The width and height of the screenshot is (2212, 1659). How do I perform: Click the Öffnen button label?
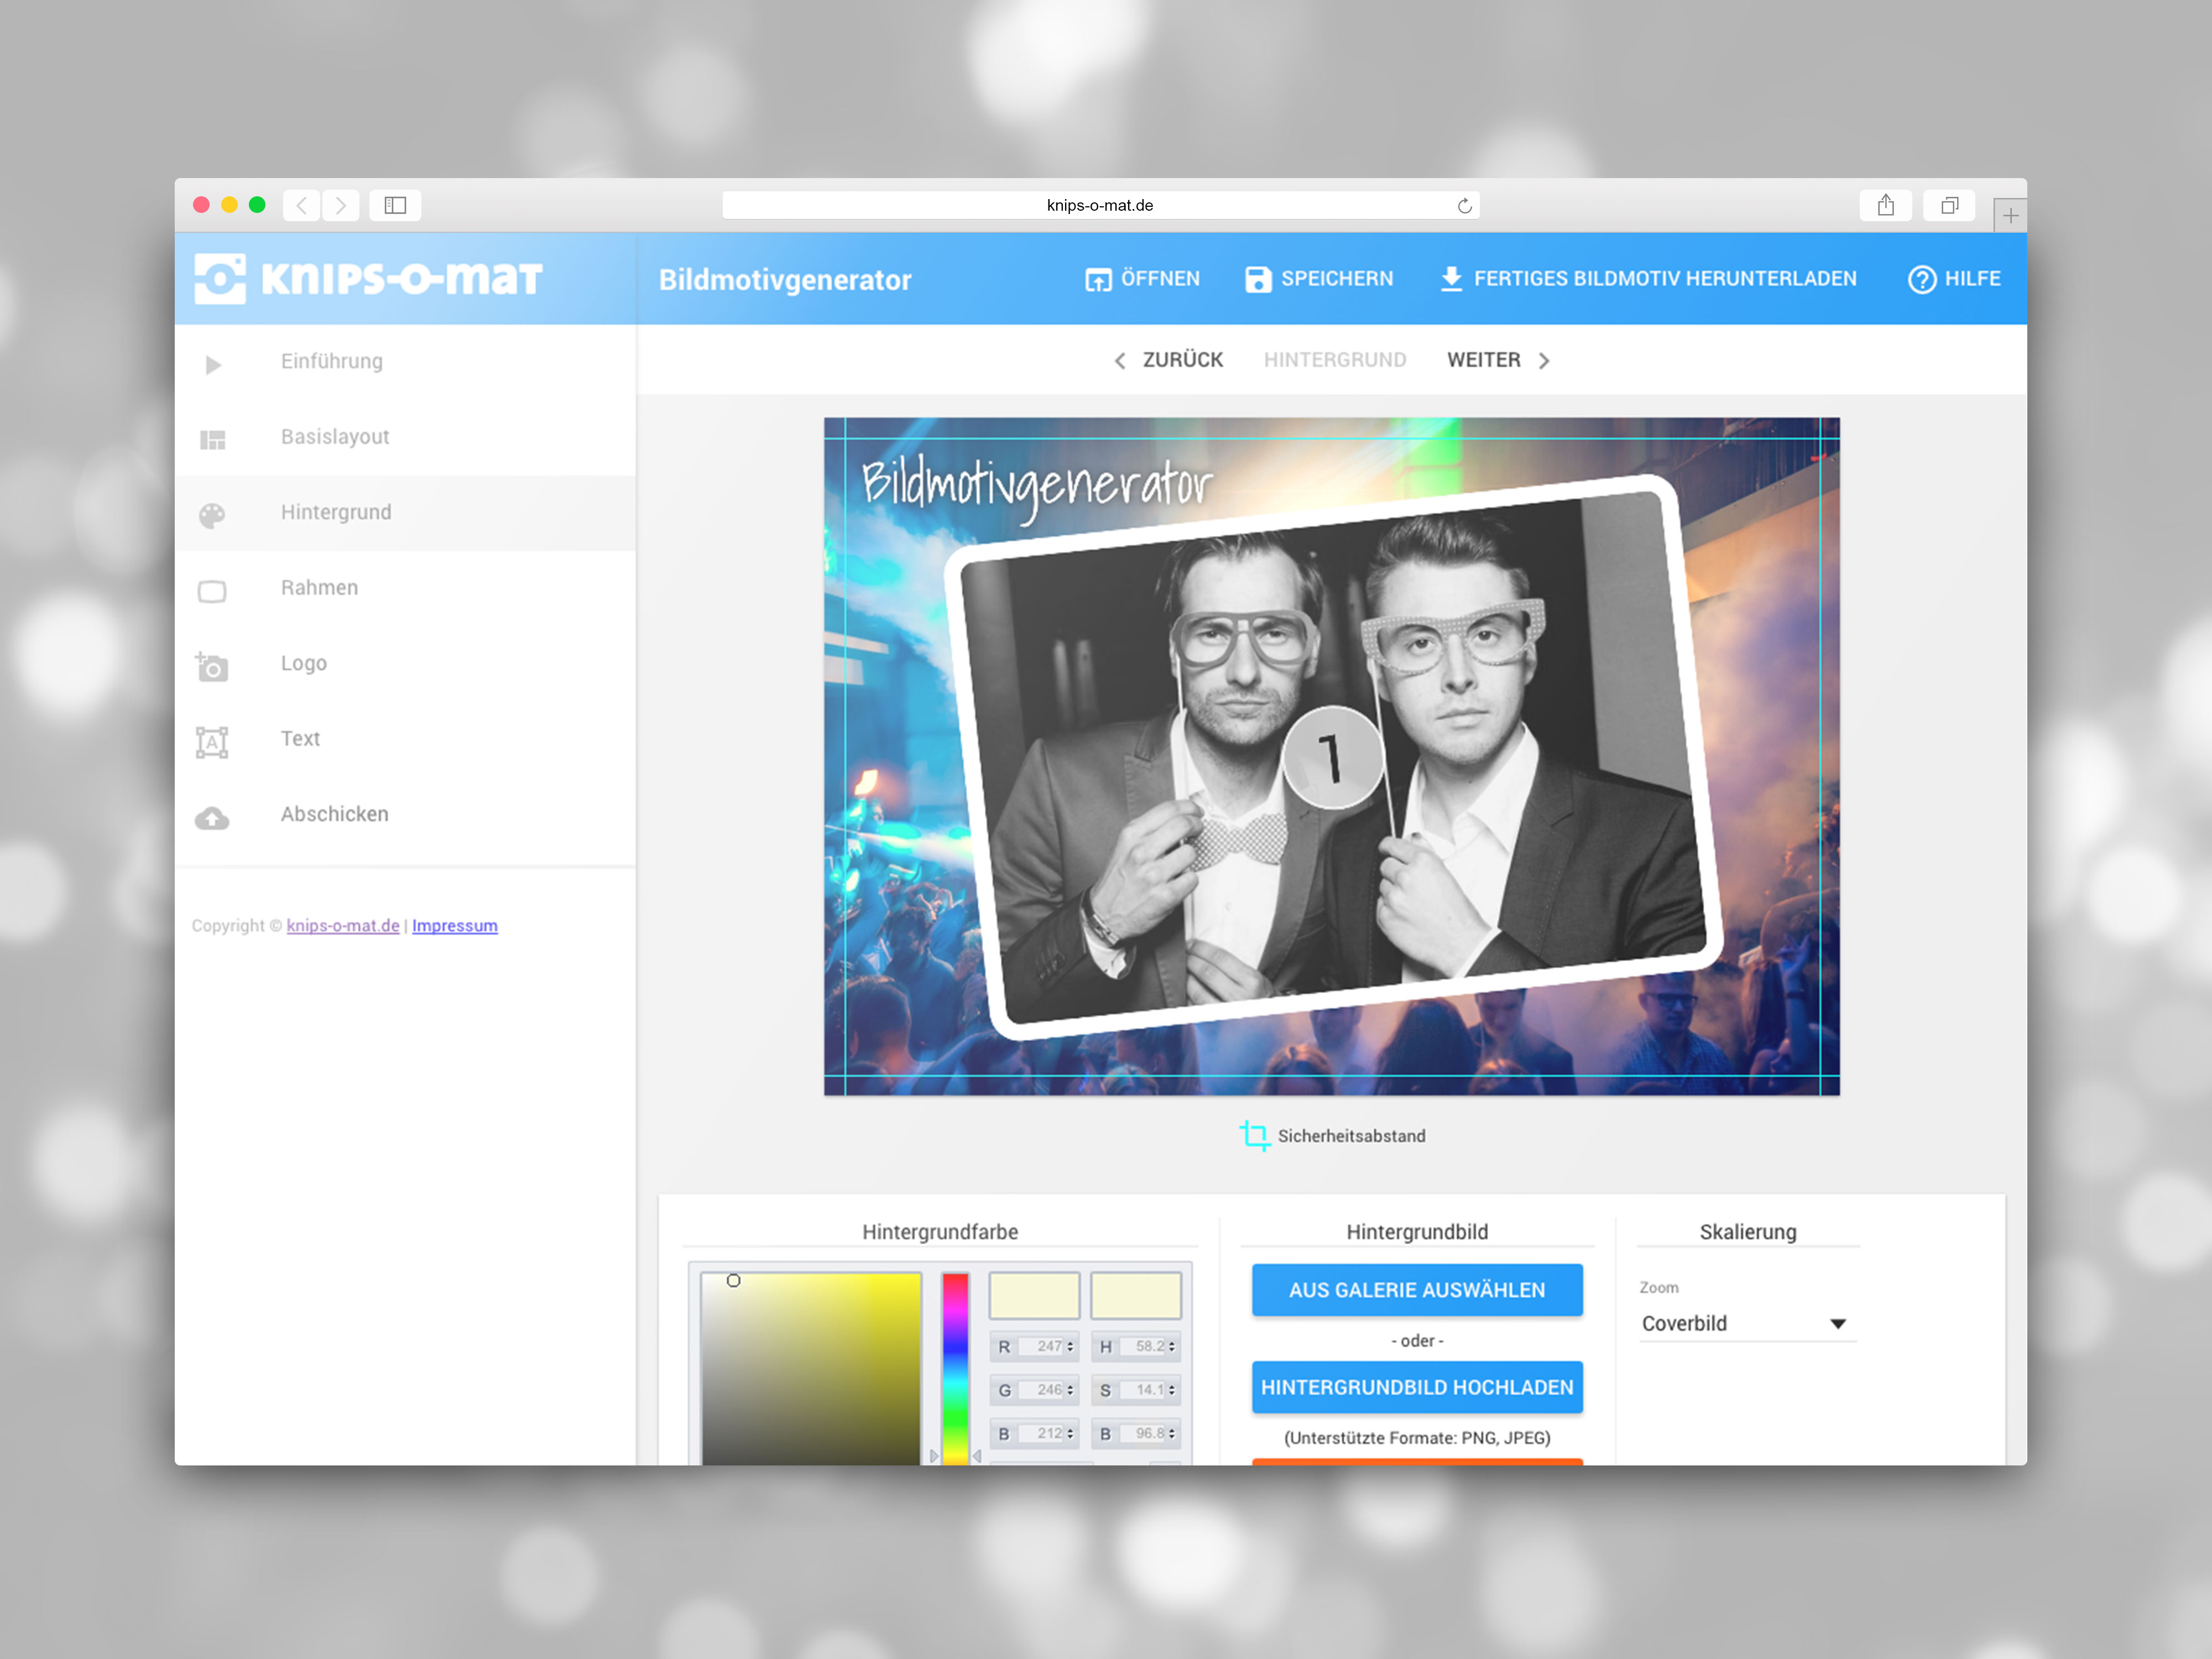coord(1160,279)
